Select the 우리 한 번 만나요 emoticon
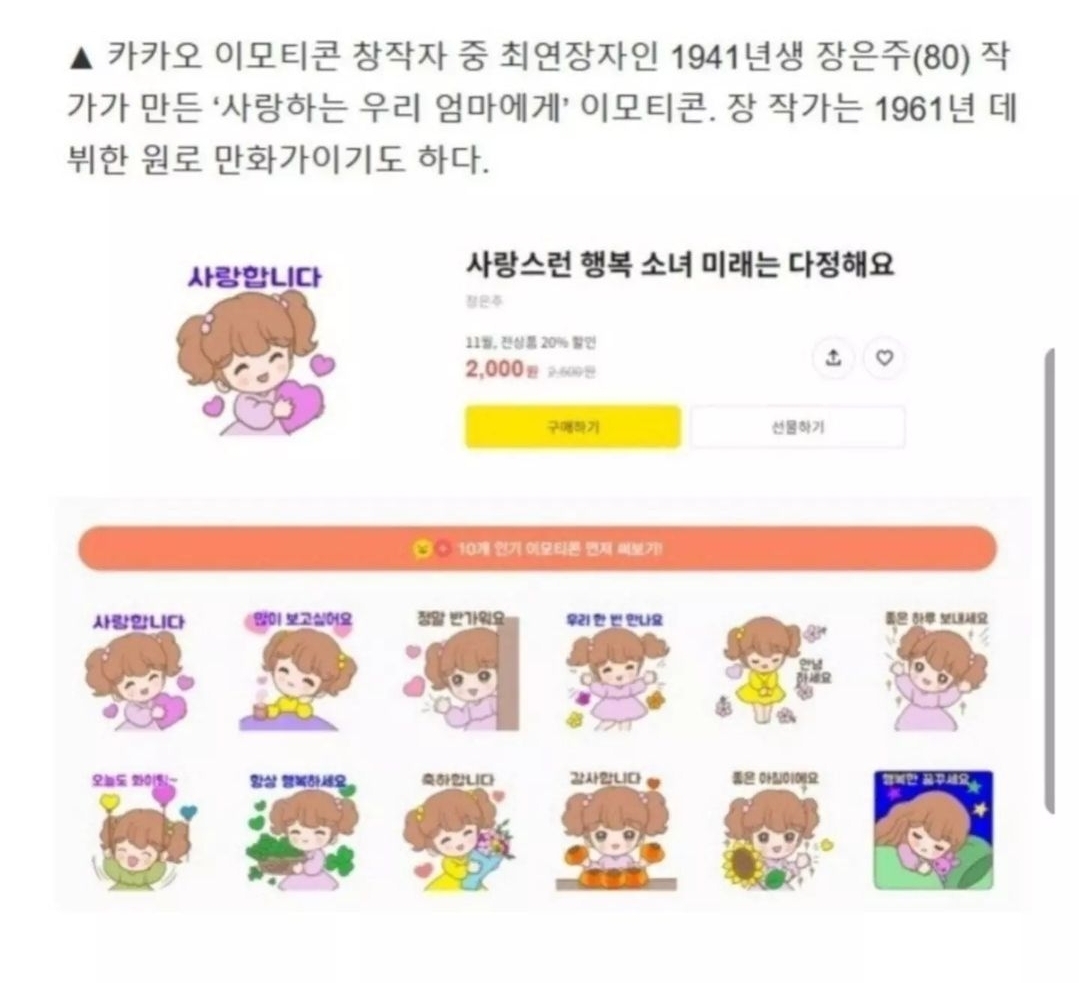1079x983 pixels. point(616,670)
